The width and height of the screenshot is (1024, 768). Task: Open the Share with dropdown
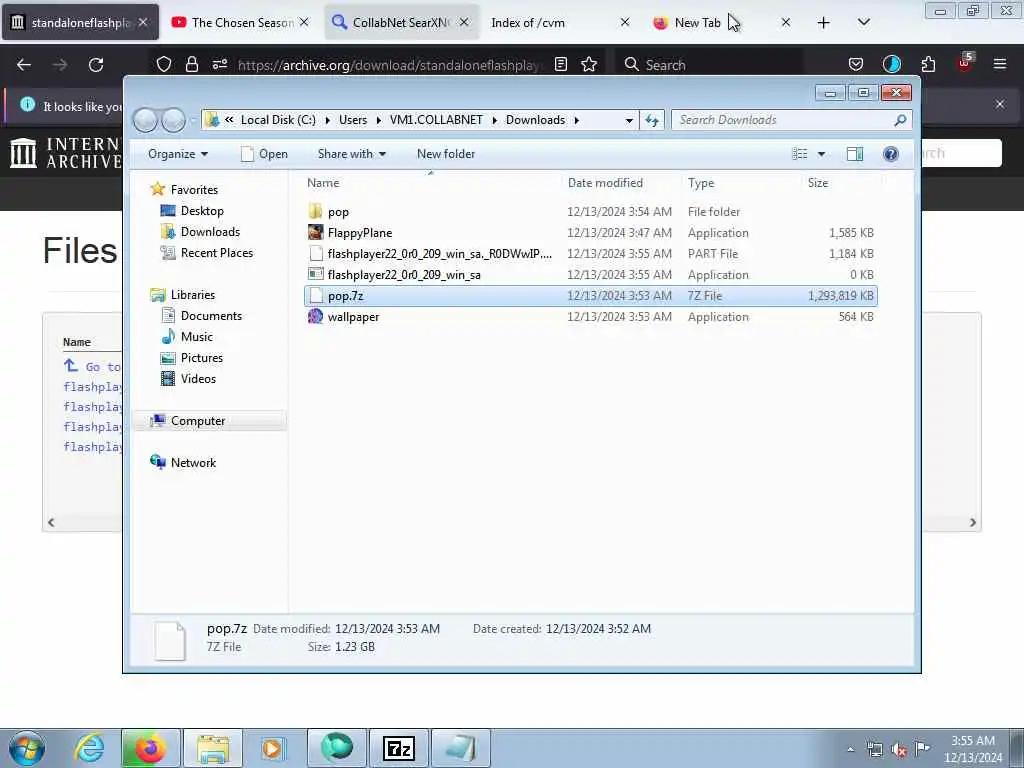coord(351,154)
